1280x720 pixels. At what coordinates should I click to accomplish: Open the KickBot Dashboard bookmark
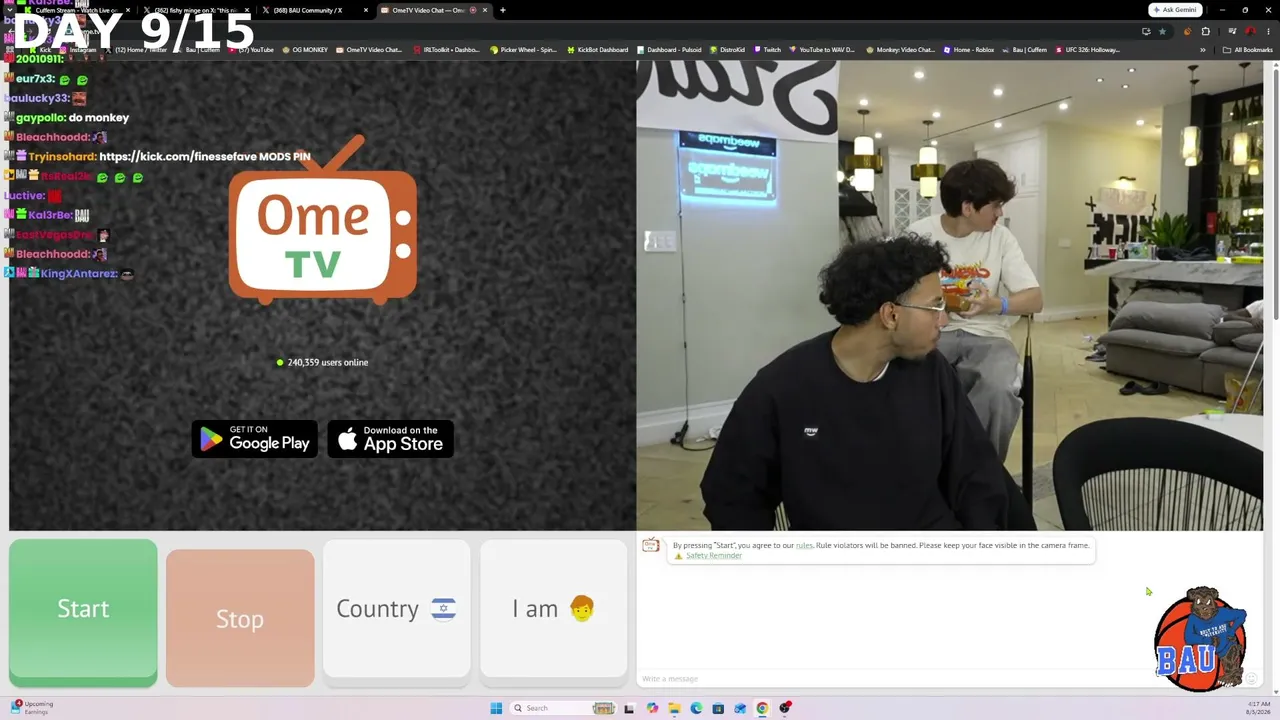point(598,50)
